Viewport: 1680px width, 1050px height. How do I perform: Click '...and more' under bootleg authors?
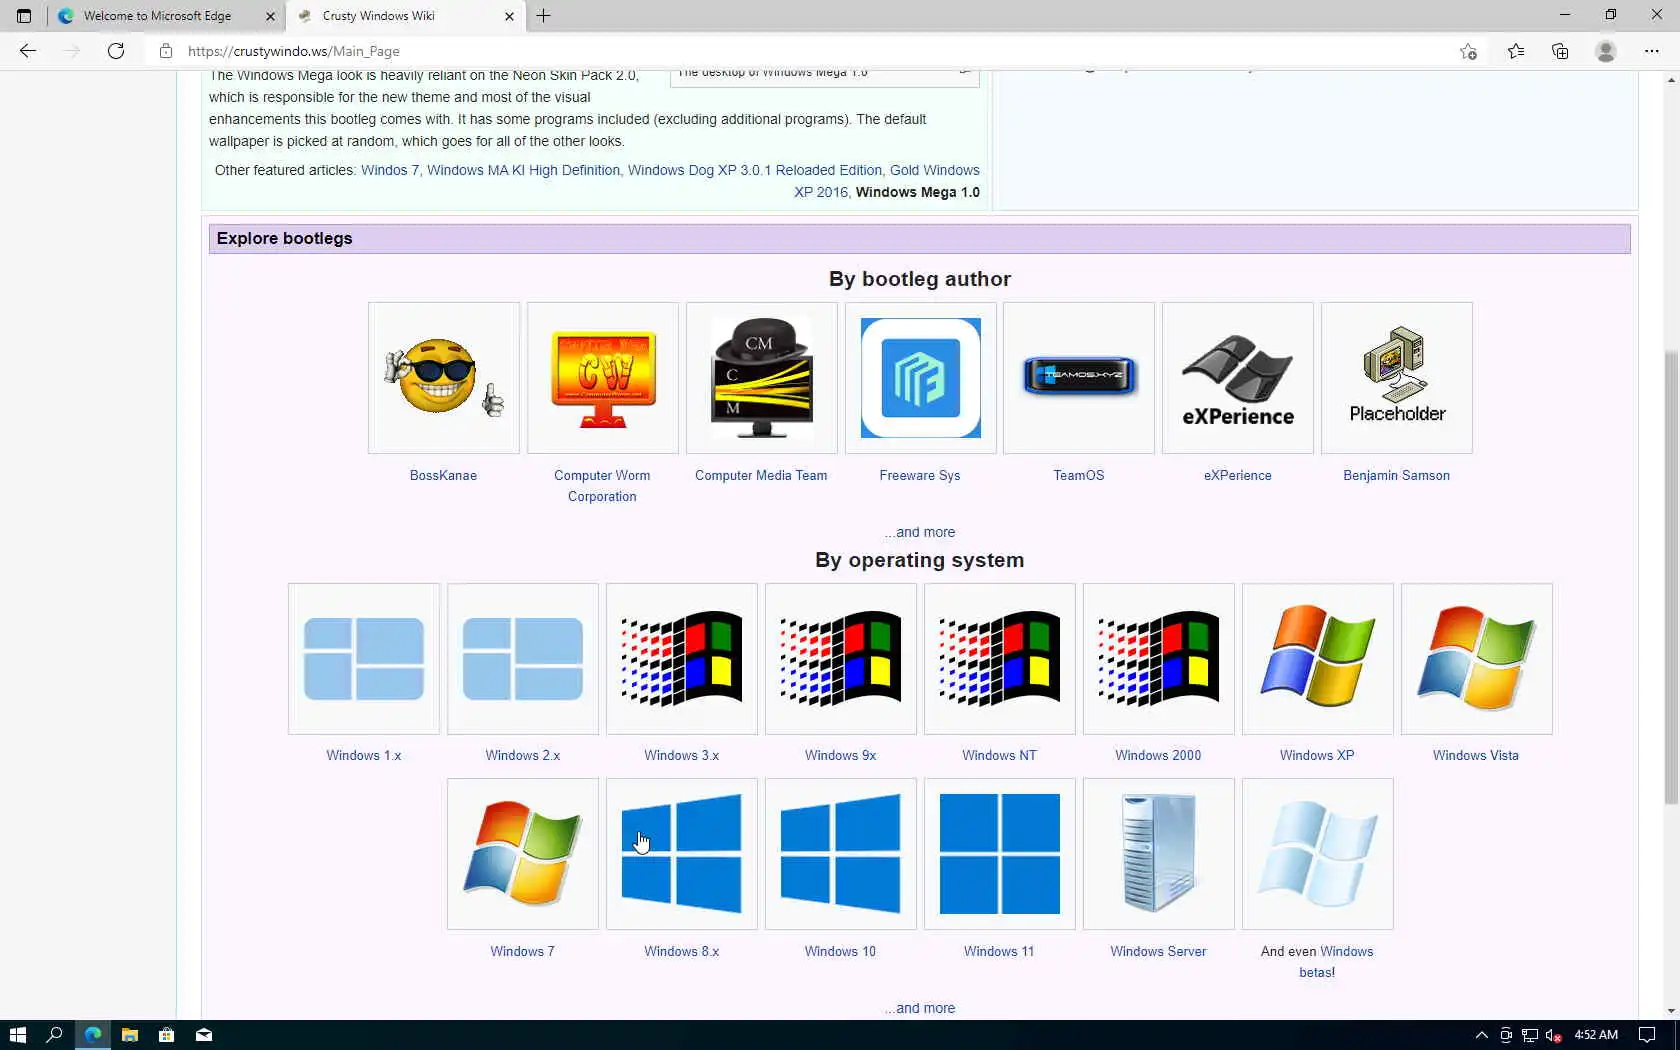[x=920, y=532]
